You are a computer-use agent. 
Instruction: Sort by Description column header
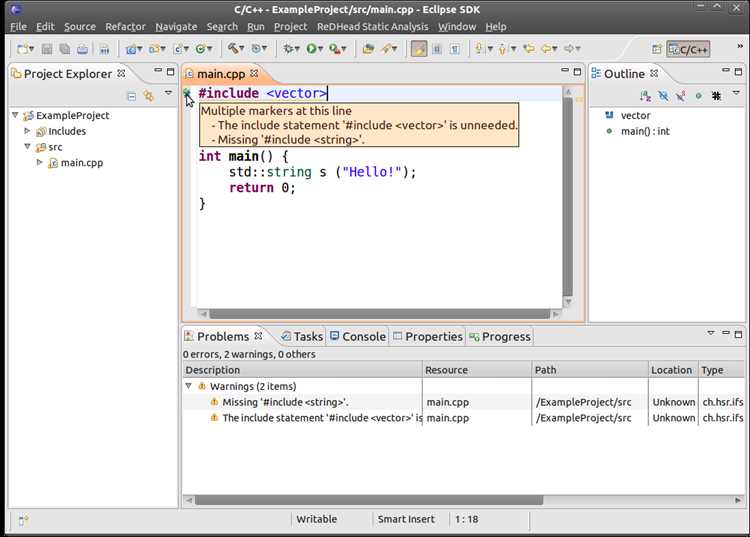coord(302,370)
